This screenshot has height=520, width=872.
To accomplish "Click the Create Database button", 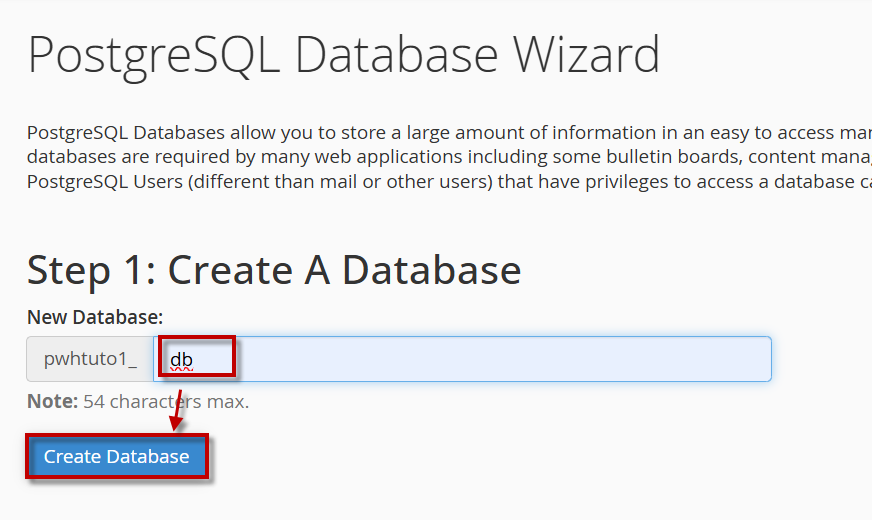I will (116, 457).
